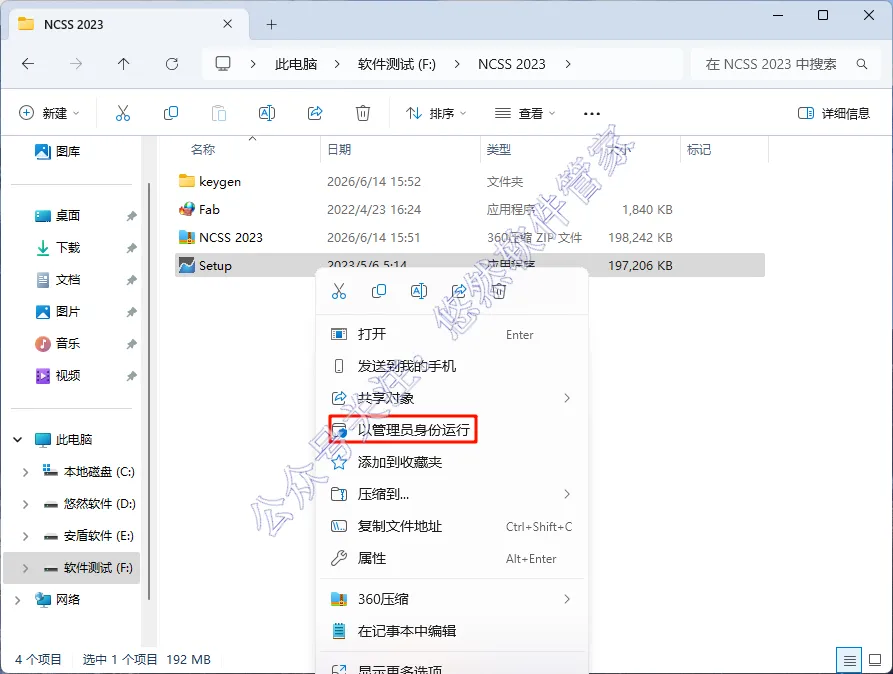893x674 pixels.
Task: Open the new tab plus button
Action: [x=272, y=24]
